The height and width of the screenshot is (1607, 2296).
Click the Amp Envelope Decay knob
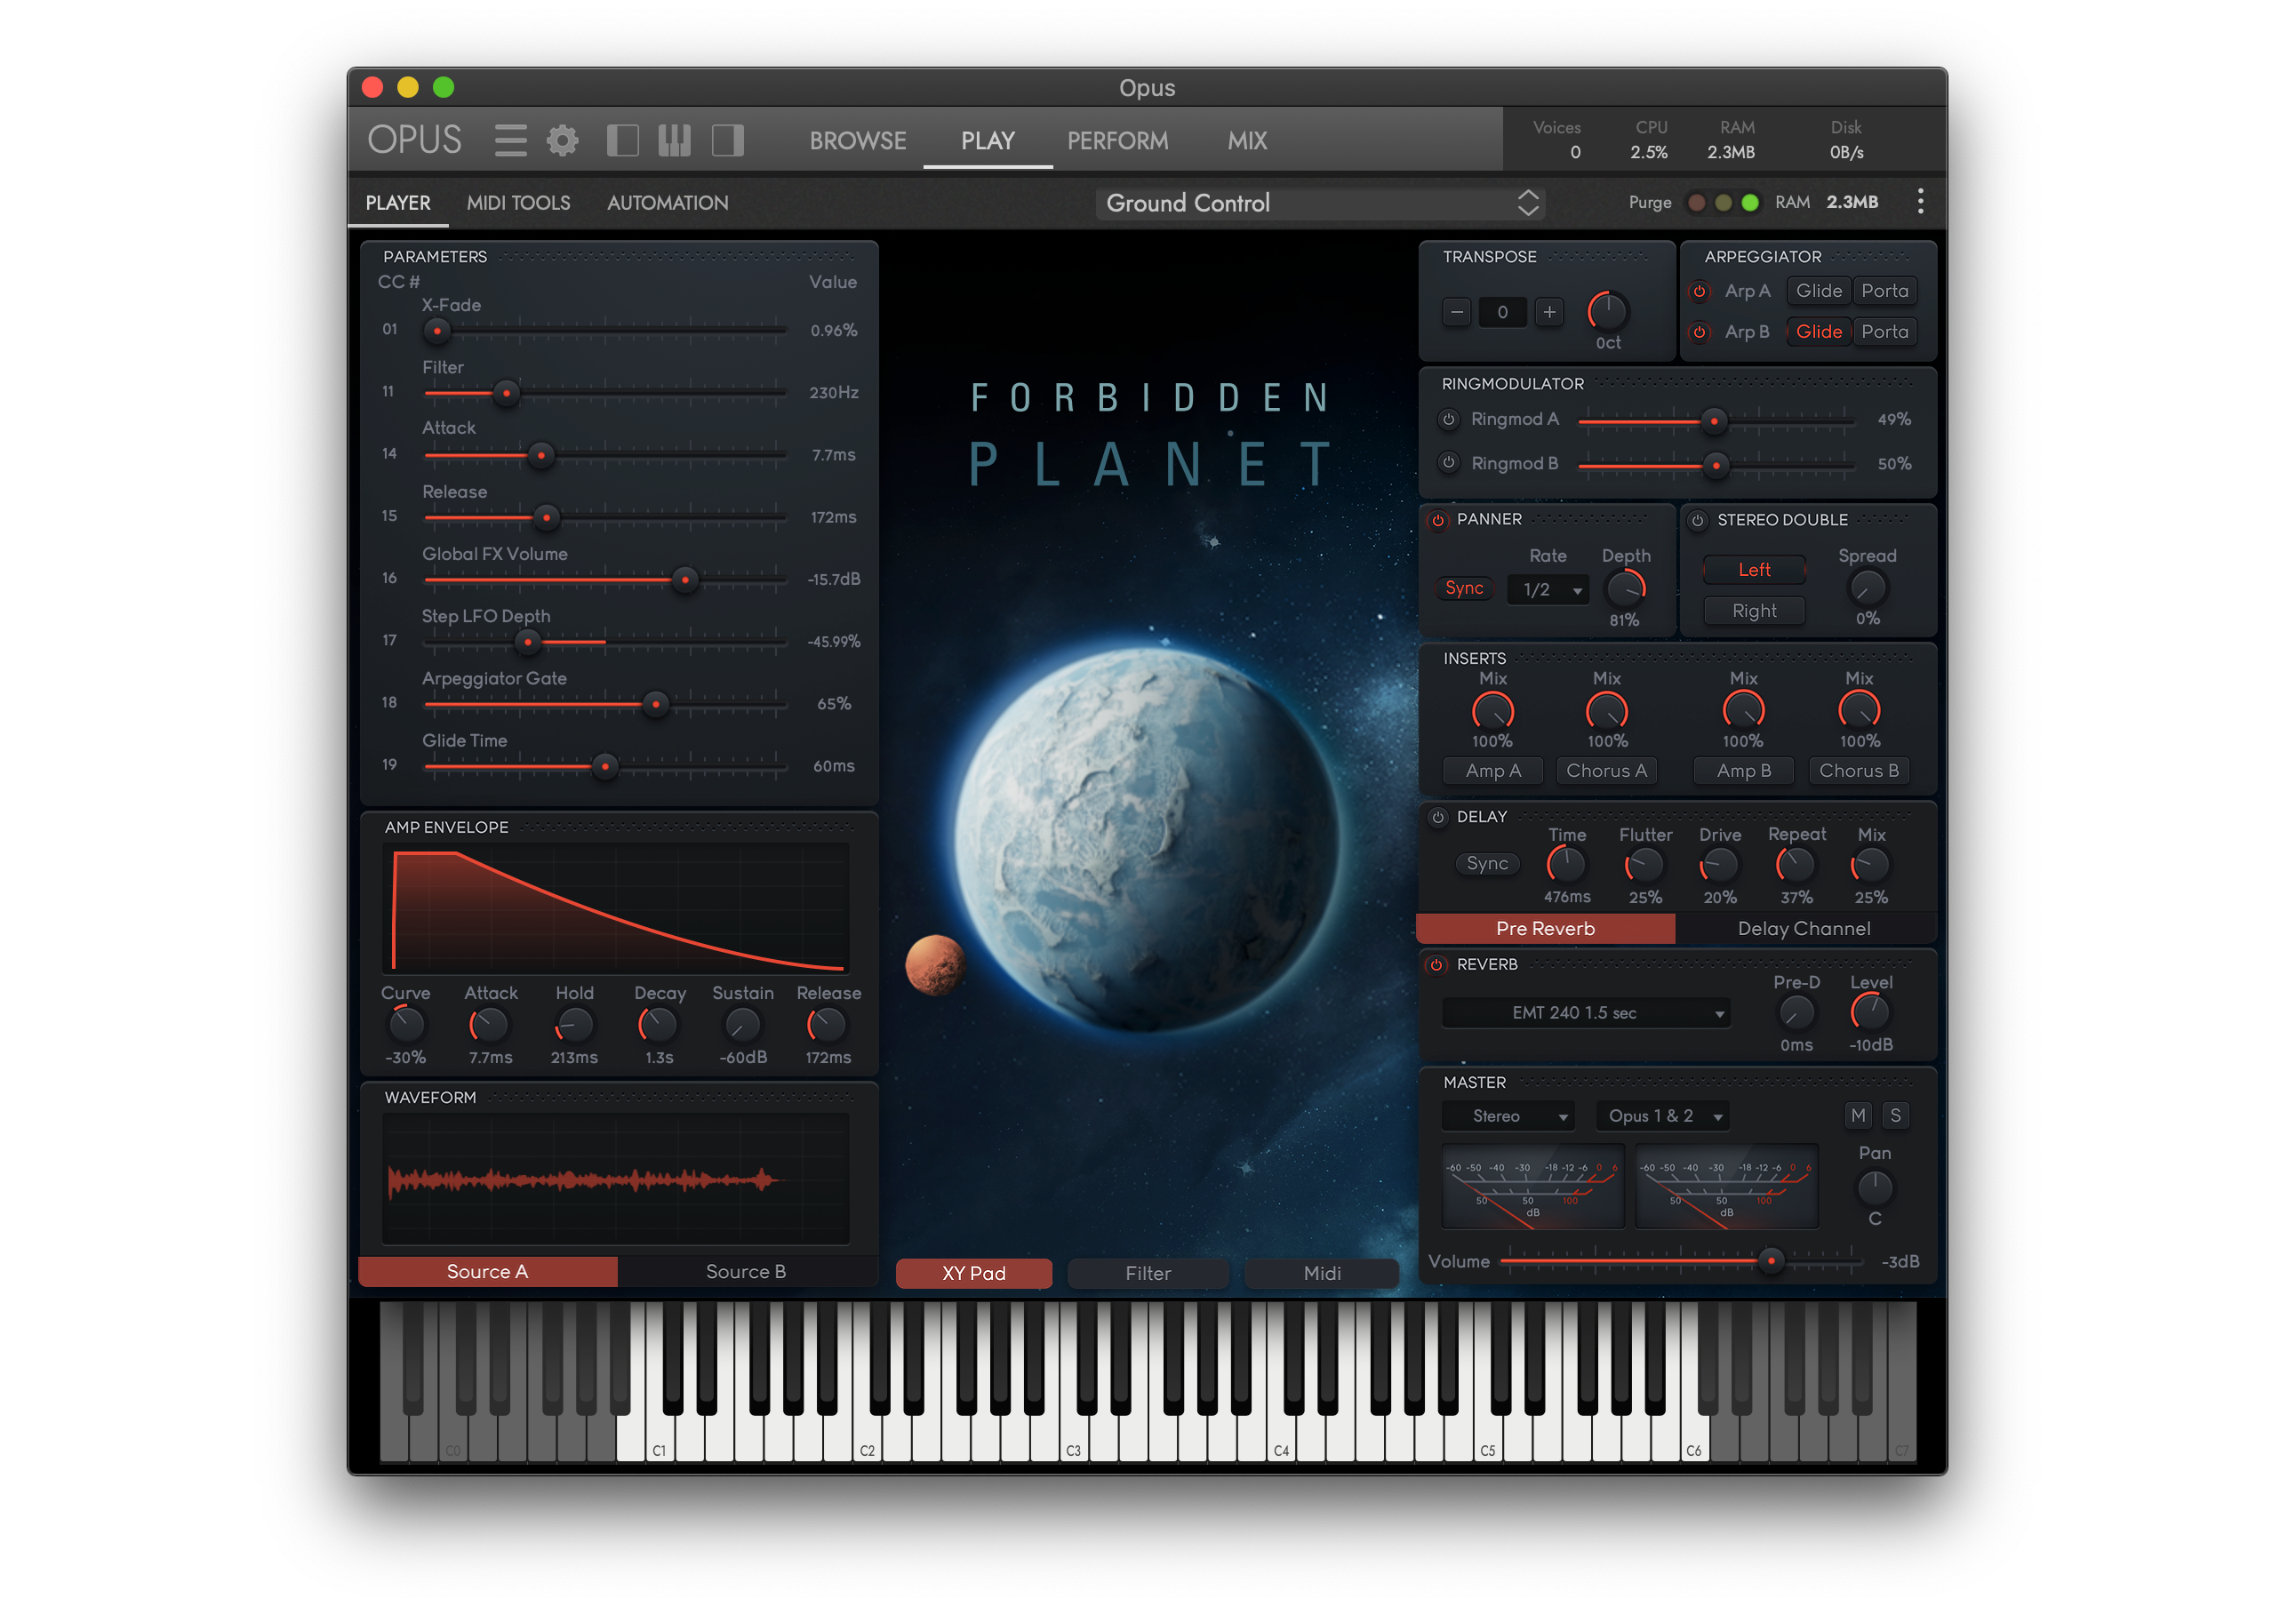point(659,1024)
